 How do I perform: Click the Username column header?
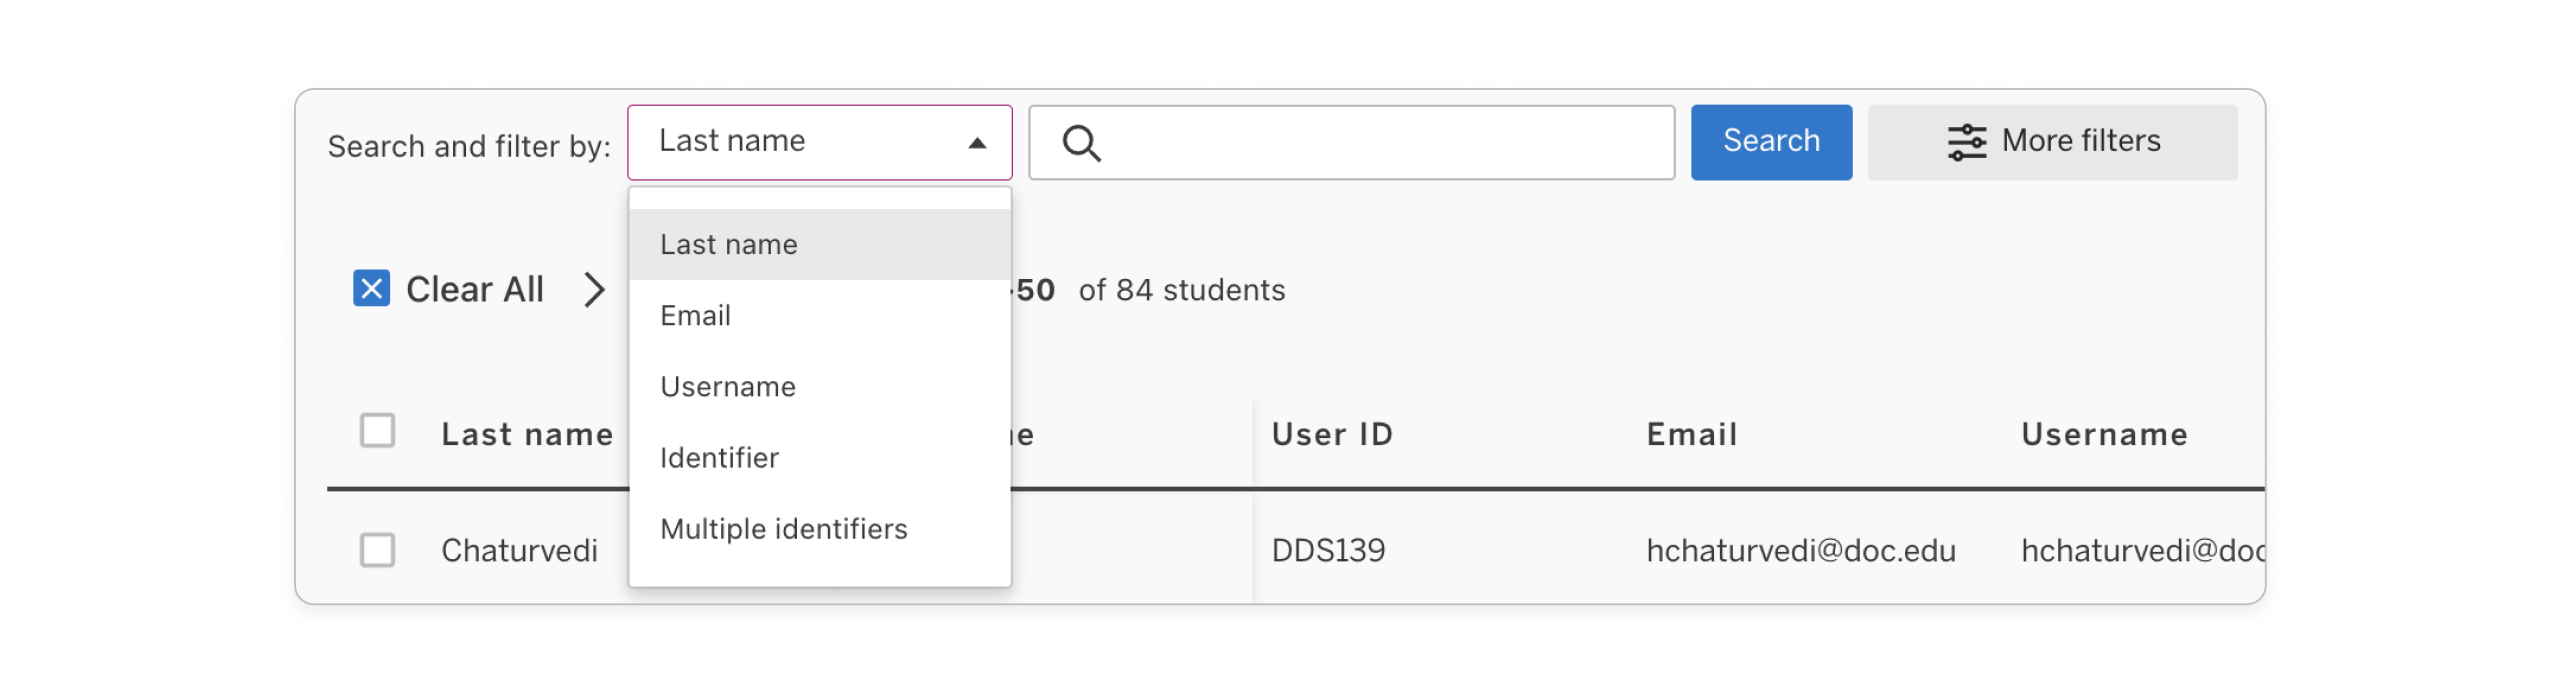(2104, 435)
